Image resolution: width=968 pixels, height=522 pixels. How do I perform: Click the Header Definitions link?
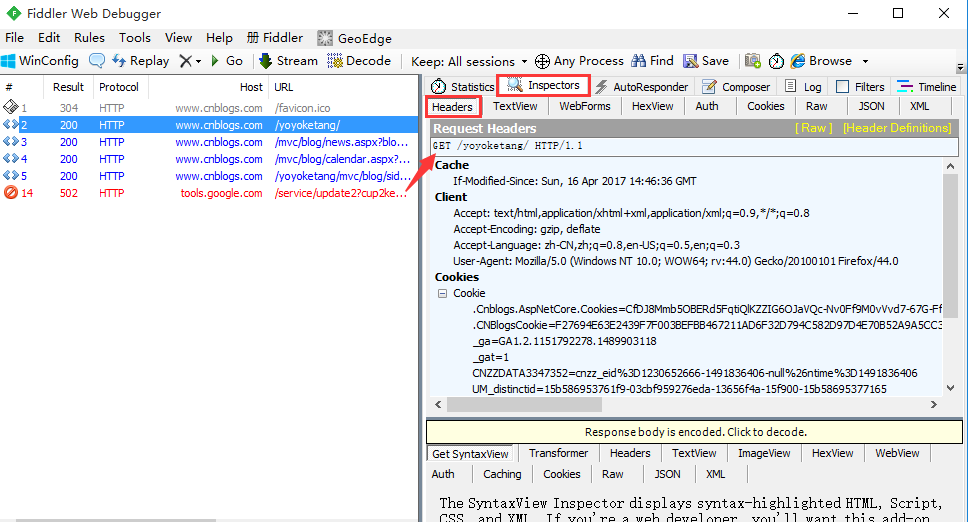(x=897, y=128)
